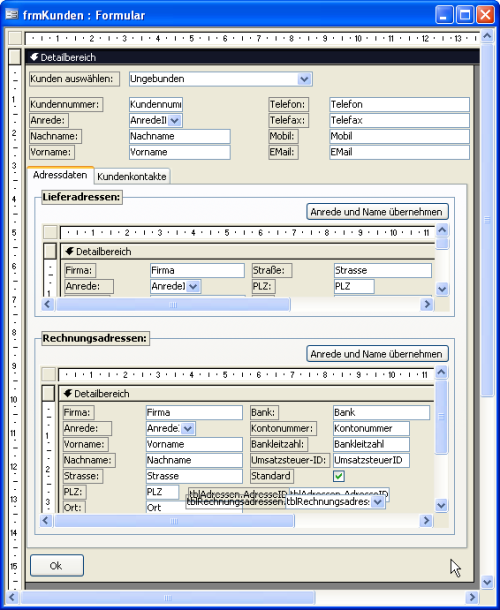Click main window horizontal scrollbar left arrow
Screen dimensions: 500x610
click(12, 597)
